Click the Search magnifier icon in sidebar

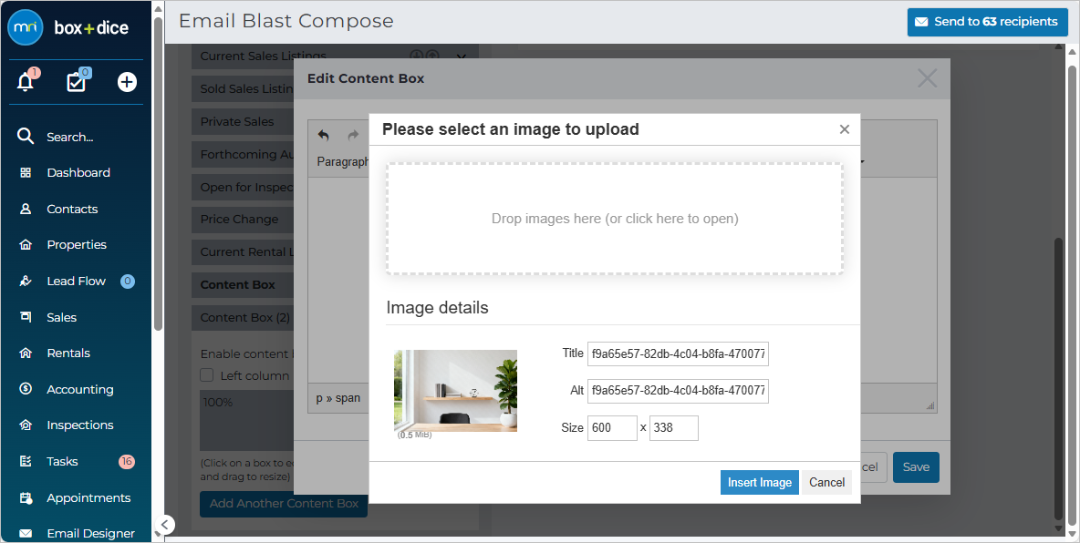click(x=25, y=136)
